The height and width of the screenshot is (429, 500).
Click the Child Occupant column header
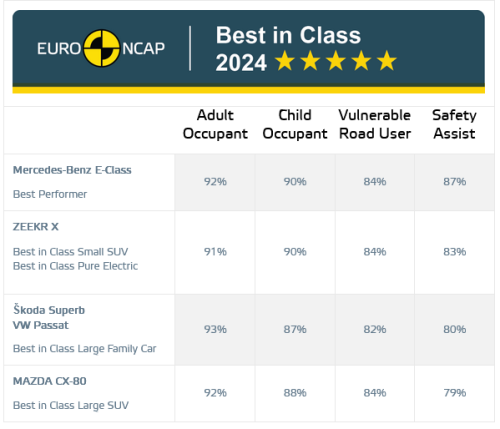(295, 124)
